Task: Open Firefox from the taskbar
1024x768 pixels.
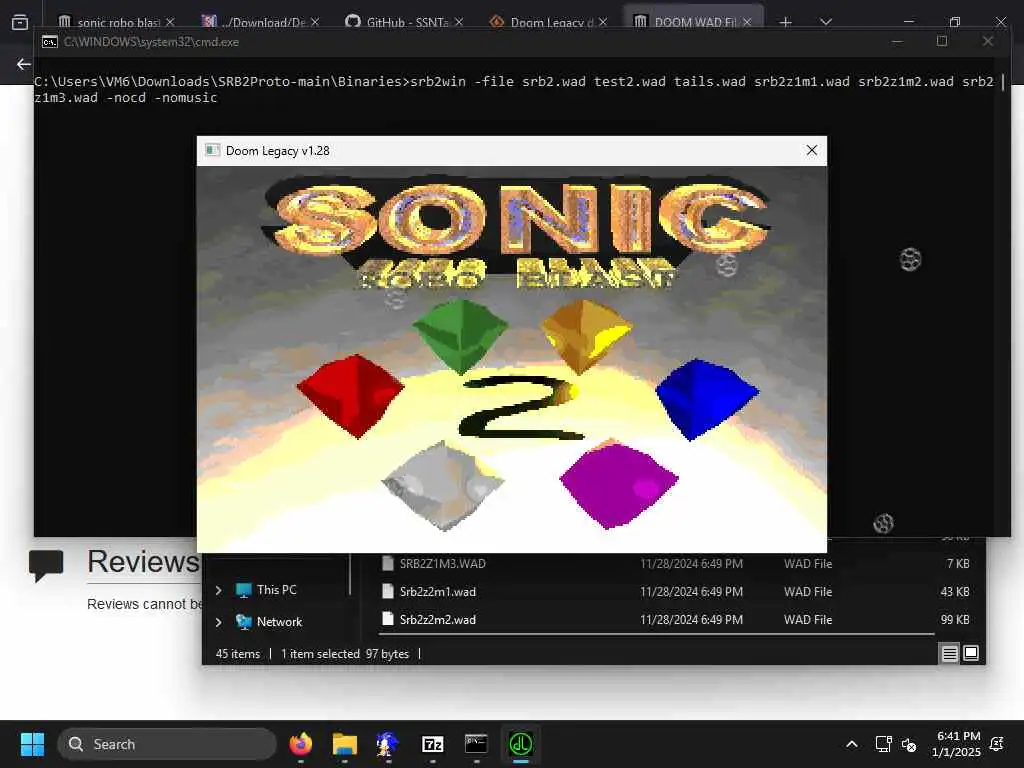Action: pyautogui.click(x=301, y=744)
